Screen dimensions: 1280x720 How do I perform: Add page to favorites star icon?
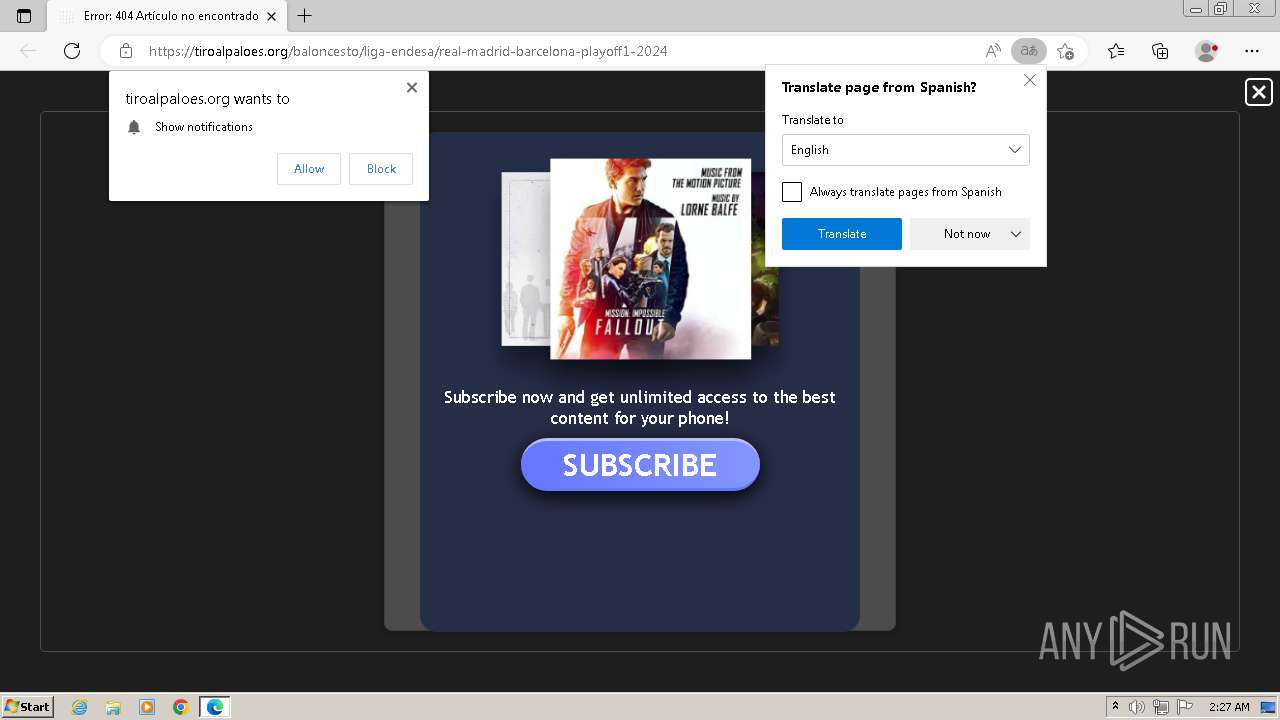[1065, 51]
